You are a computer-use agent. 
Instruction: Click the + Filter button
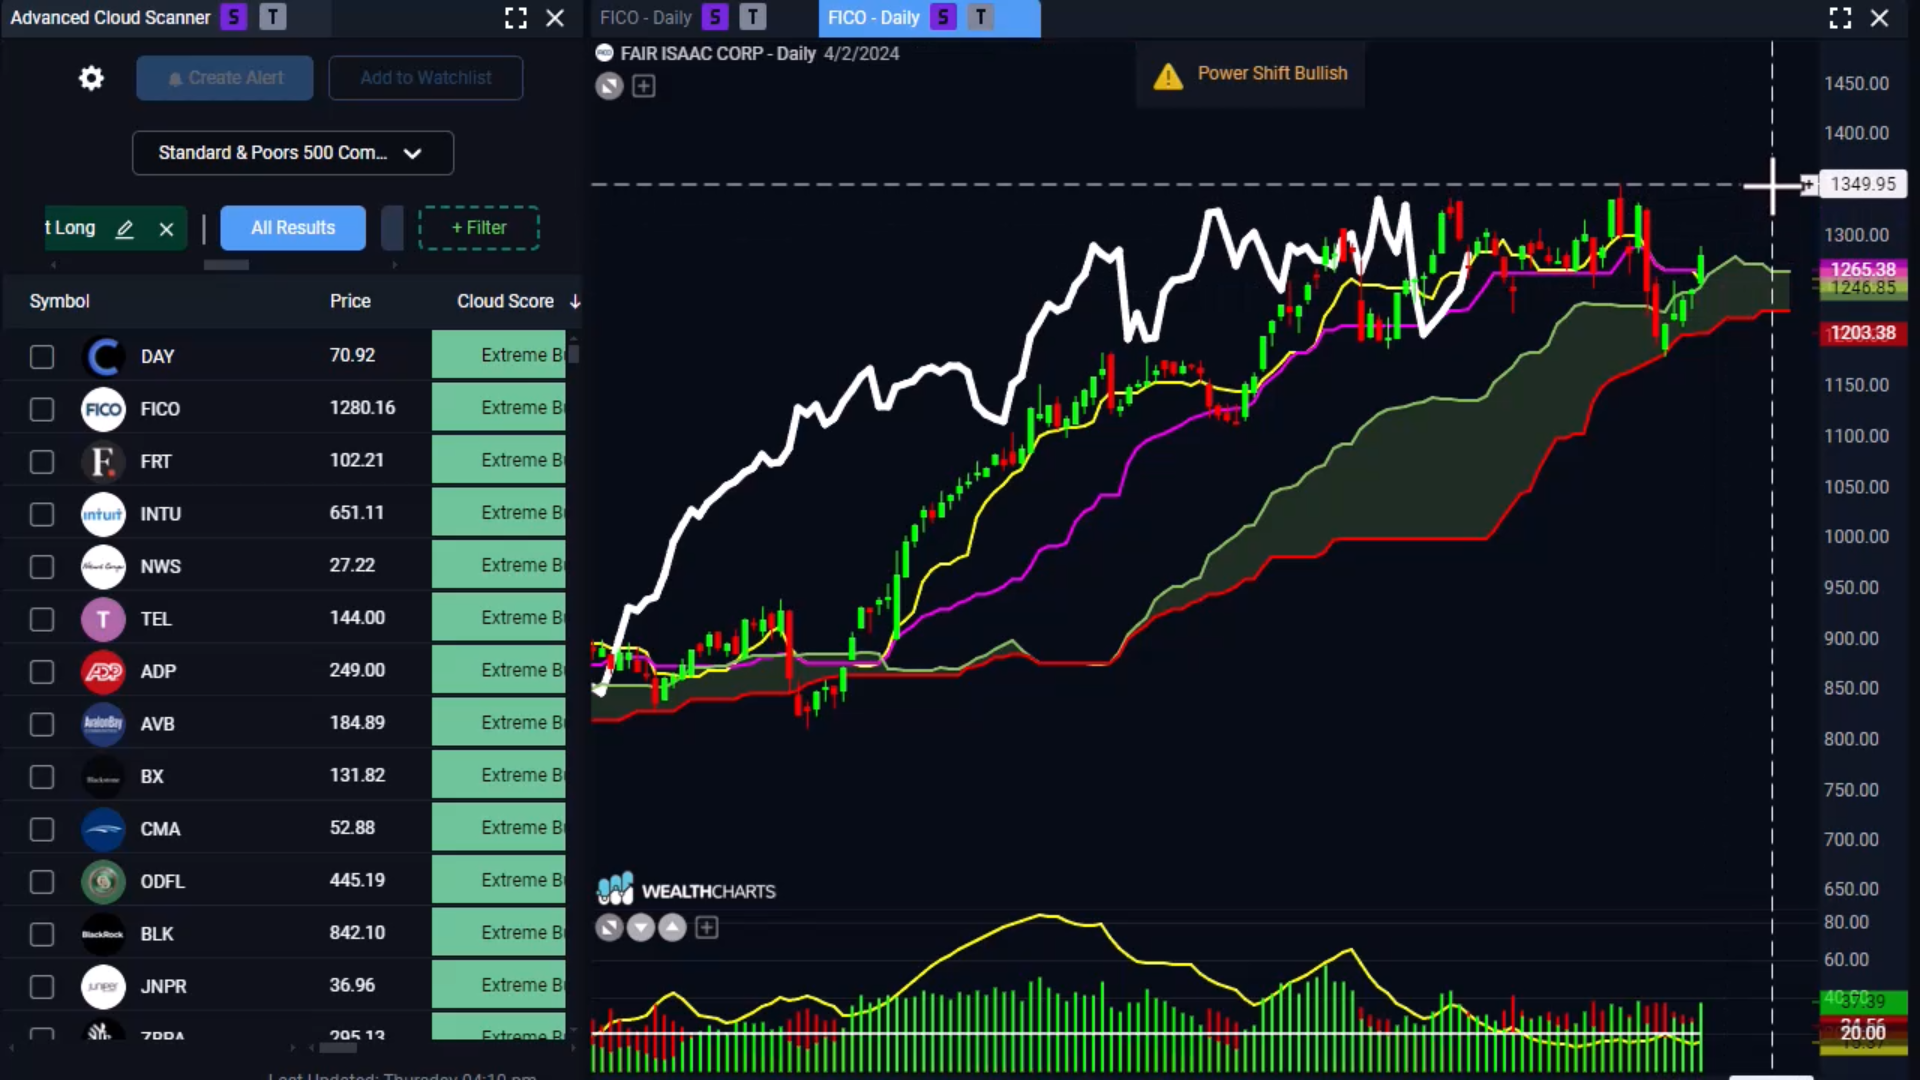tap(479, 228)
